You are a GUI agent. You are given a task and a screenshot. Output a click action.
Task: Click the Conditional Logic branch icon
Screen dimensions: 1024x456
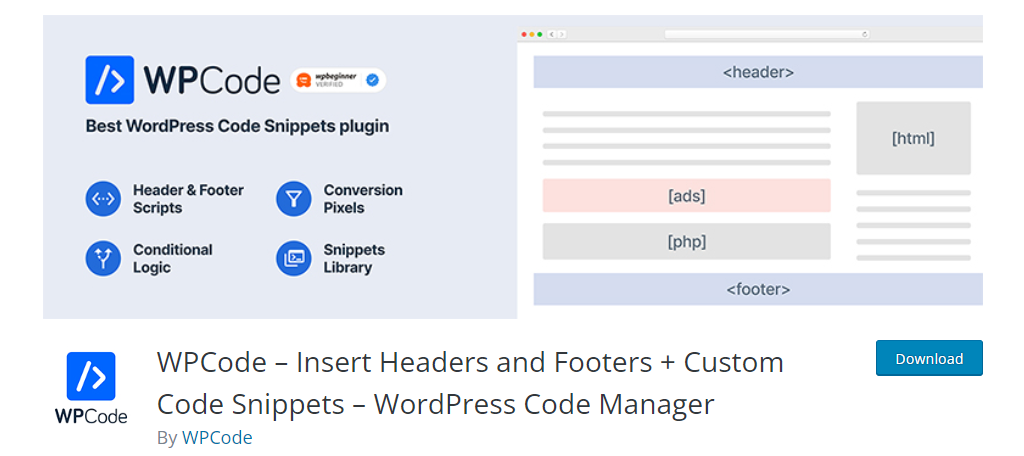point(103,258)
